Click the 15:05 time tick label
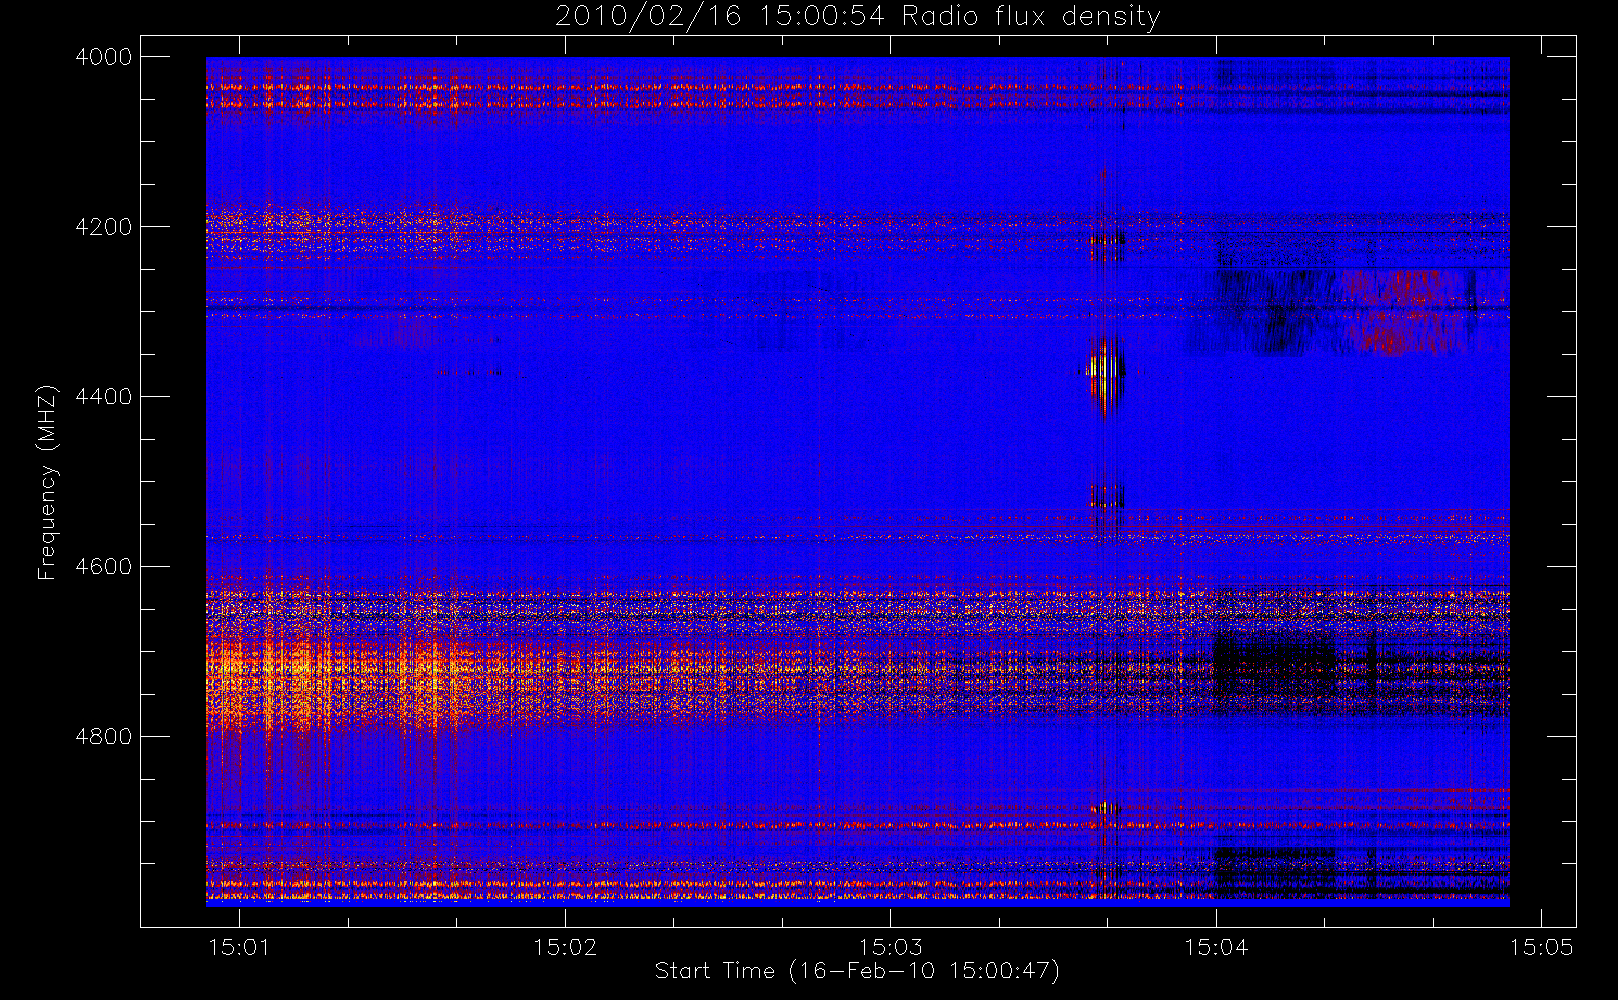Screen dimensions: 1618x1000 tap(1541, 947)
